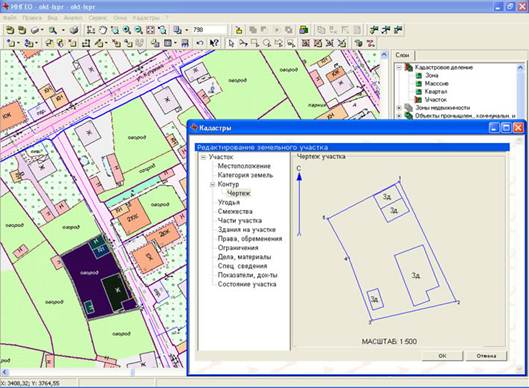The width and height of the screenshot is (529, 388).
Task: Click the undo arrow icon
Action: click(199, 43)
